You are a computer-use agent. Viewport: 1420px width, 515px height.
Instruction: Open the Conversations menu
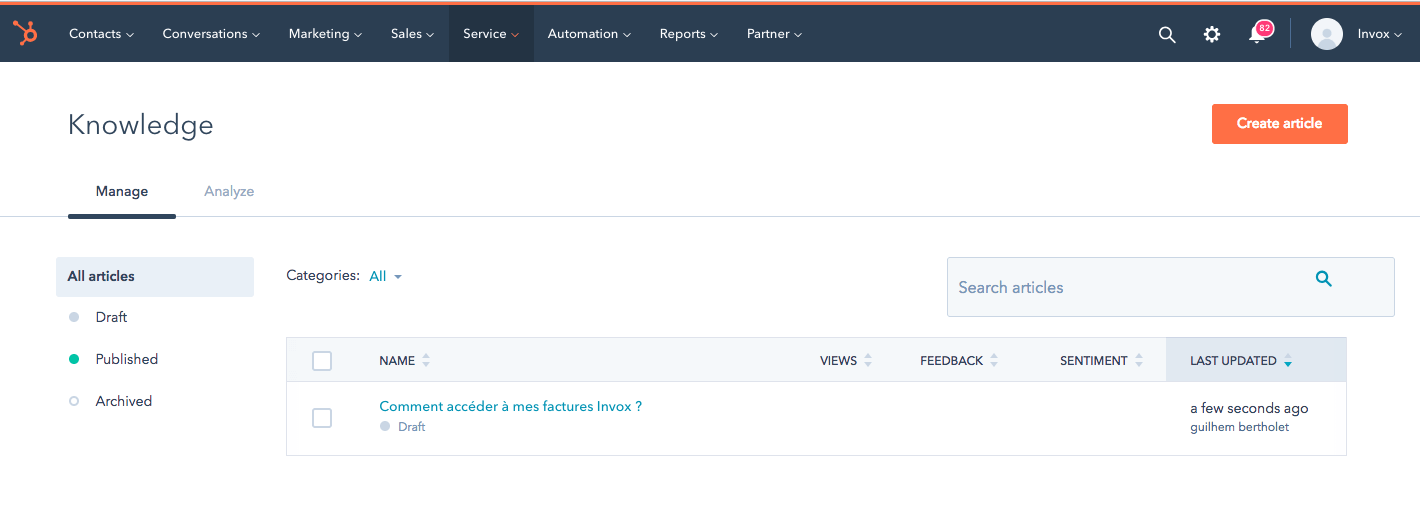click(x=211, y=34)
